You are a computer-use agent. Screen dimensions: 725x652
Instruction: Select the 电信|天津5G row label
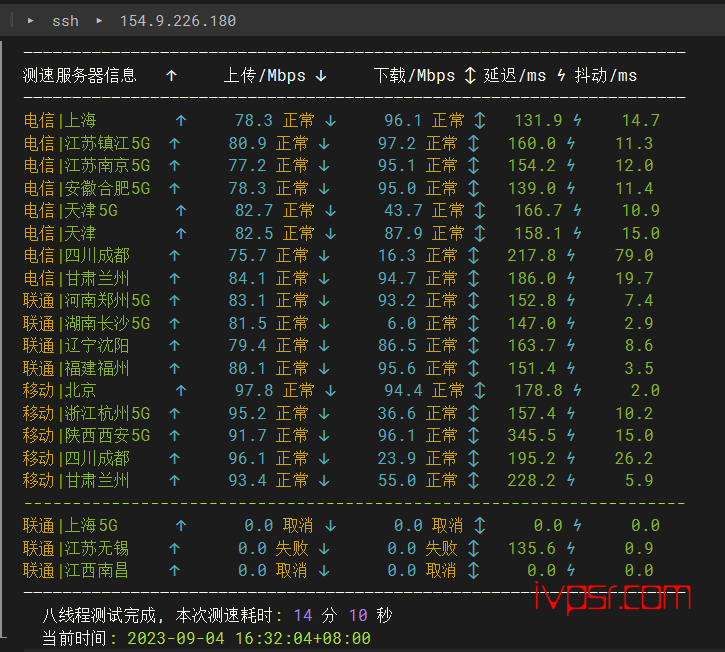pyautogui.click(x=70, y=211)
